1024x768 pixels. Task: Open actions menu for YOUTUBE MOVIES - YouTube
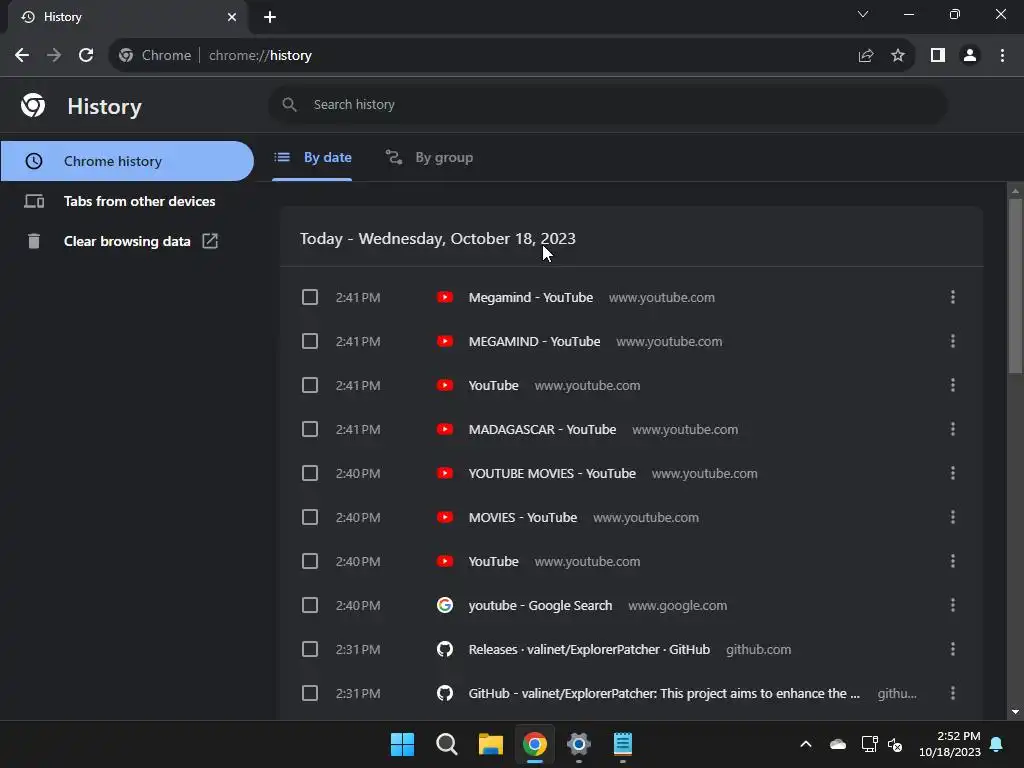click(953, 473)
